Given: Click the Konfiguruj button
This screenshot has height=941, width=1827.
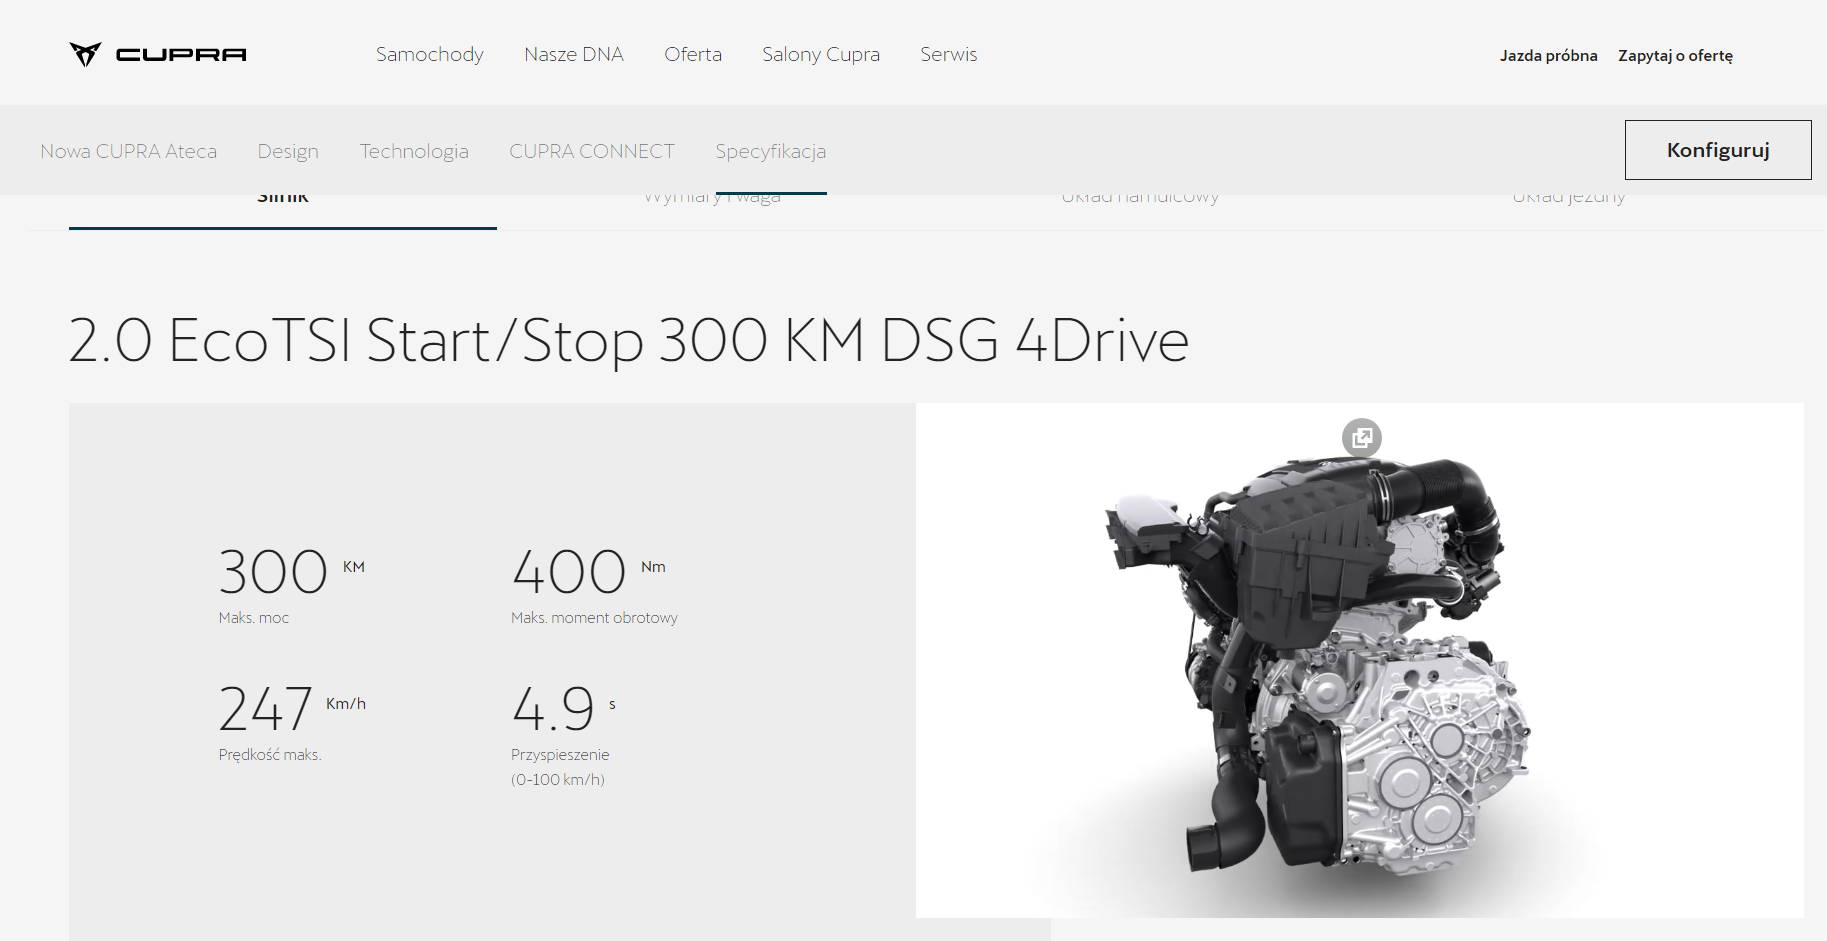Looking at the screenshot, I should pos(1718,150).
